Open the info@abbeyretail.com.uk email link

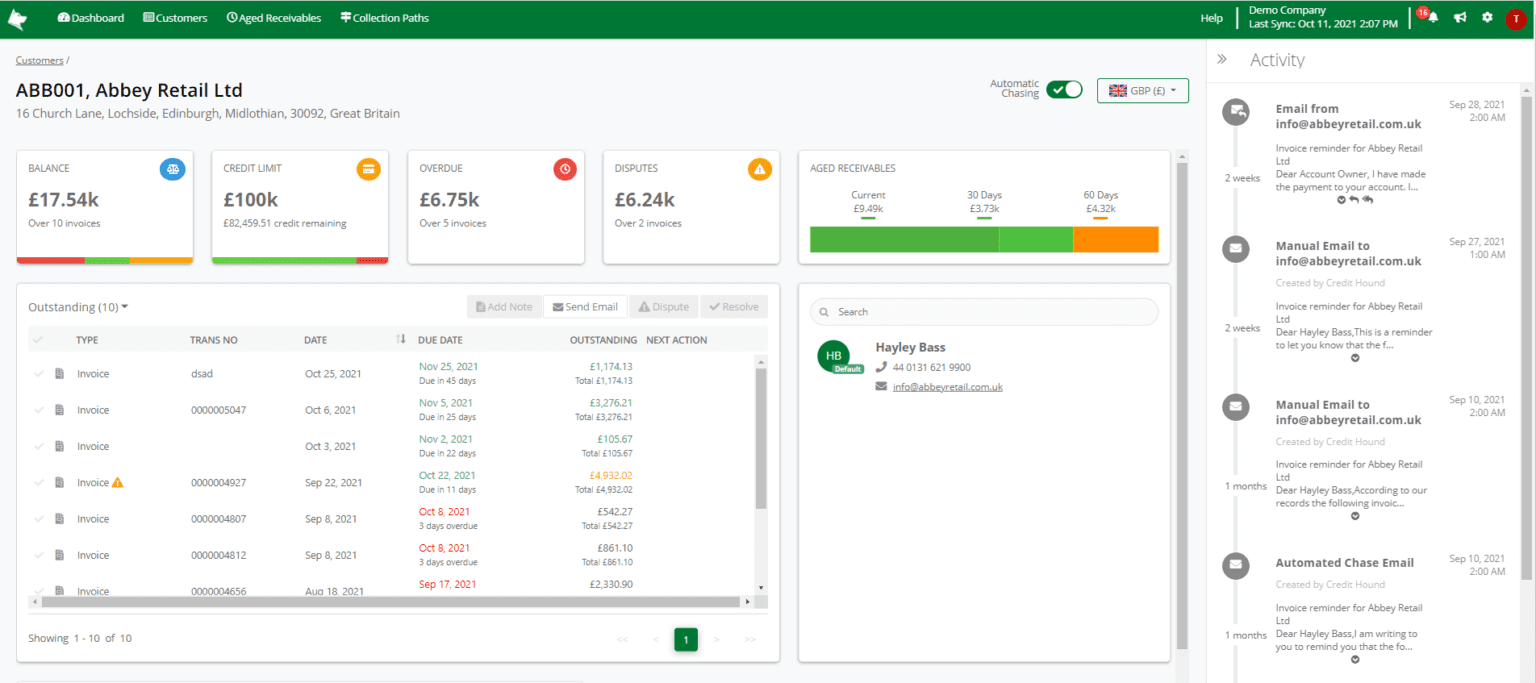[947, 386]
